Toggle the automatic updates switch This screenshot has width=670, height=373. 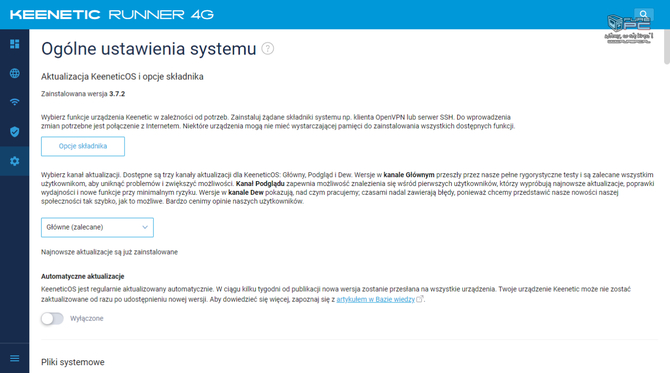pos(52,318)
